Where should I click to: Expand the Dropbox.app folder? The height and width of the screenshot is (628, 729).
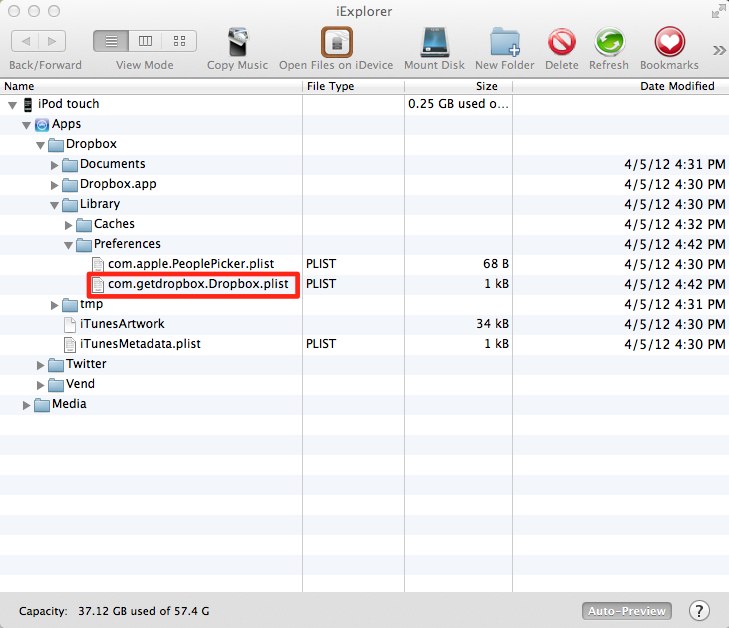point(54,185)
